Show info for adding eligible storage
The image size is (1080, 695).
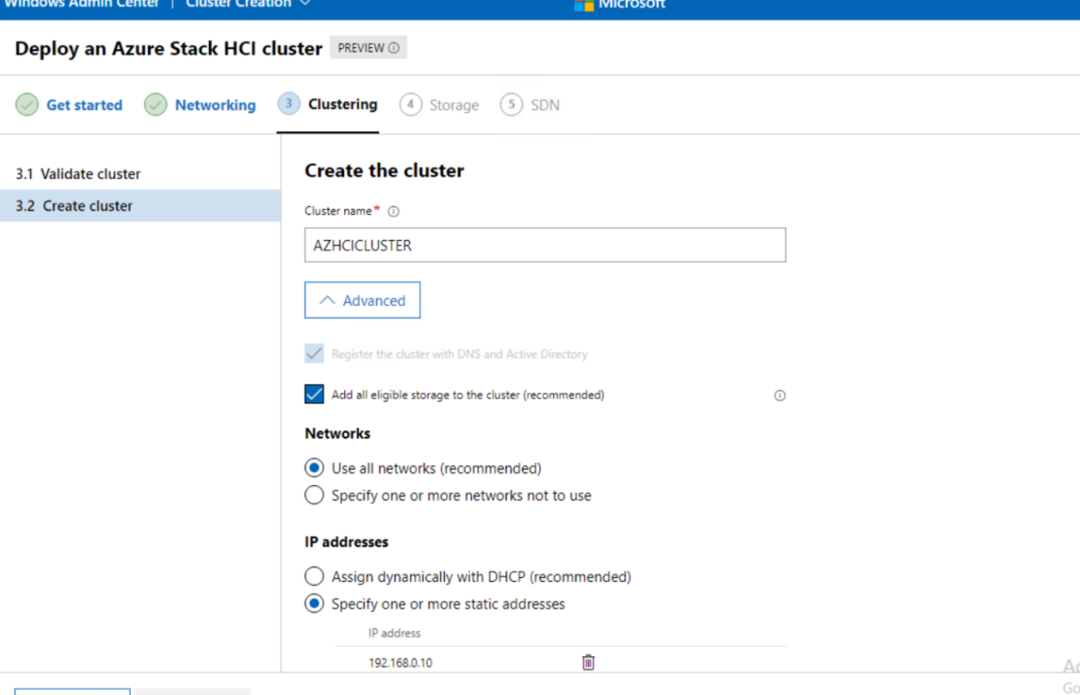click(780, 395)
